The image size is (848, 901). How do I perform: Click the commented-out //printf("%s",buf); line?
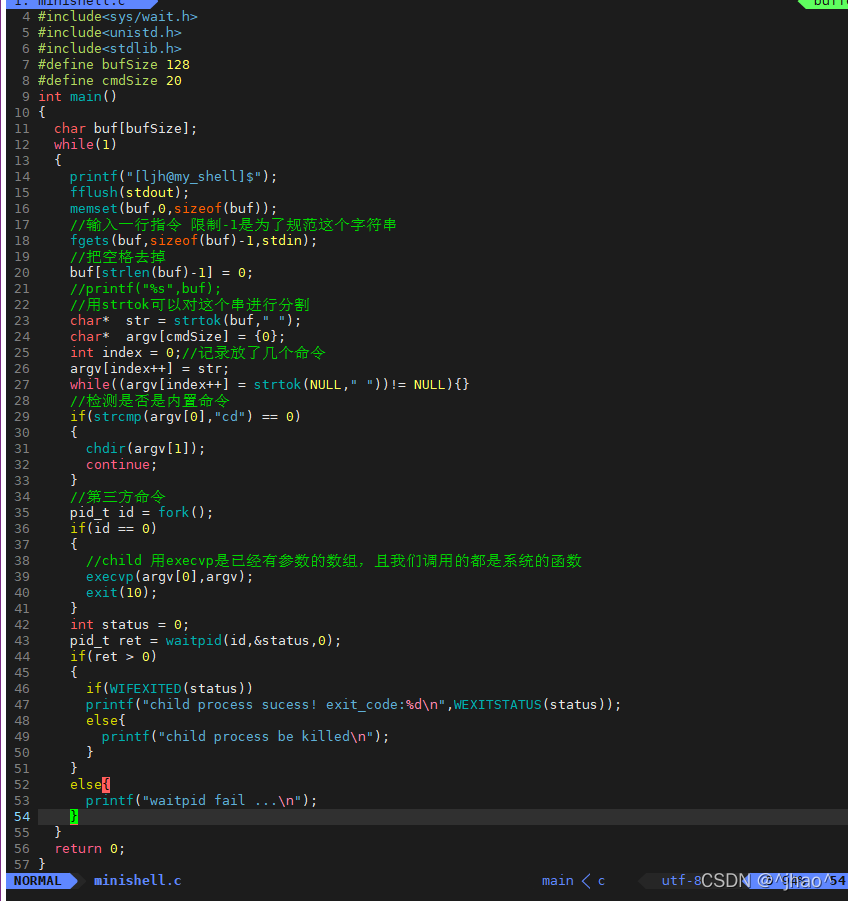[x=145, y=288]
